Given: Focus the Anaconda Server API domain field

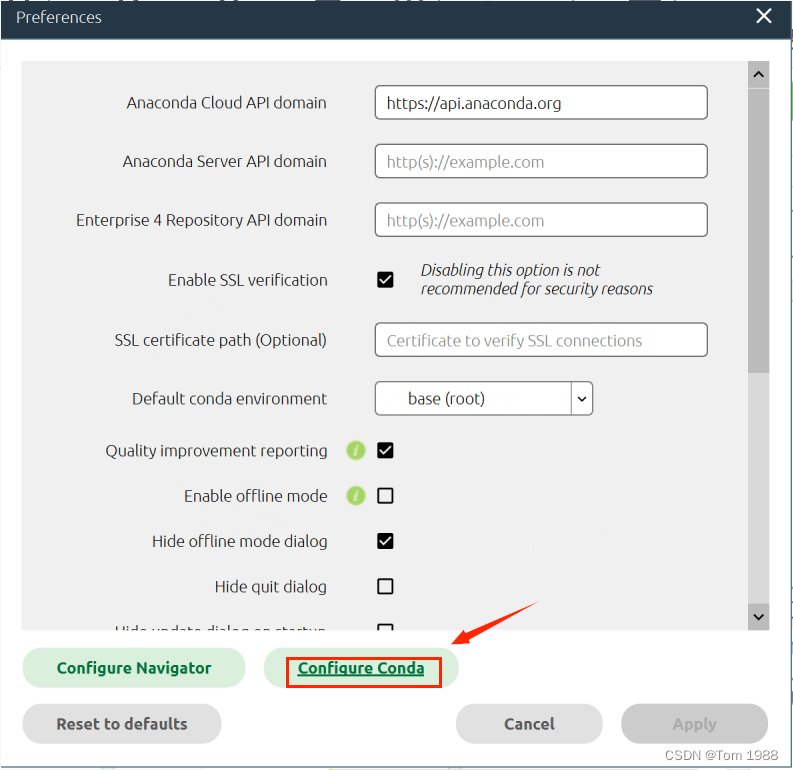Looking at the screenshot, I should (541, 161).
